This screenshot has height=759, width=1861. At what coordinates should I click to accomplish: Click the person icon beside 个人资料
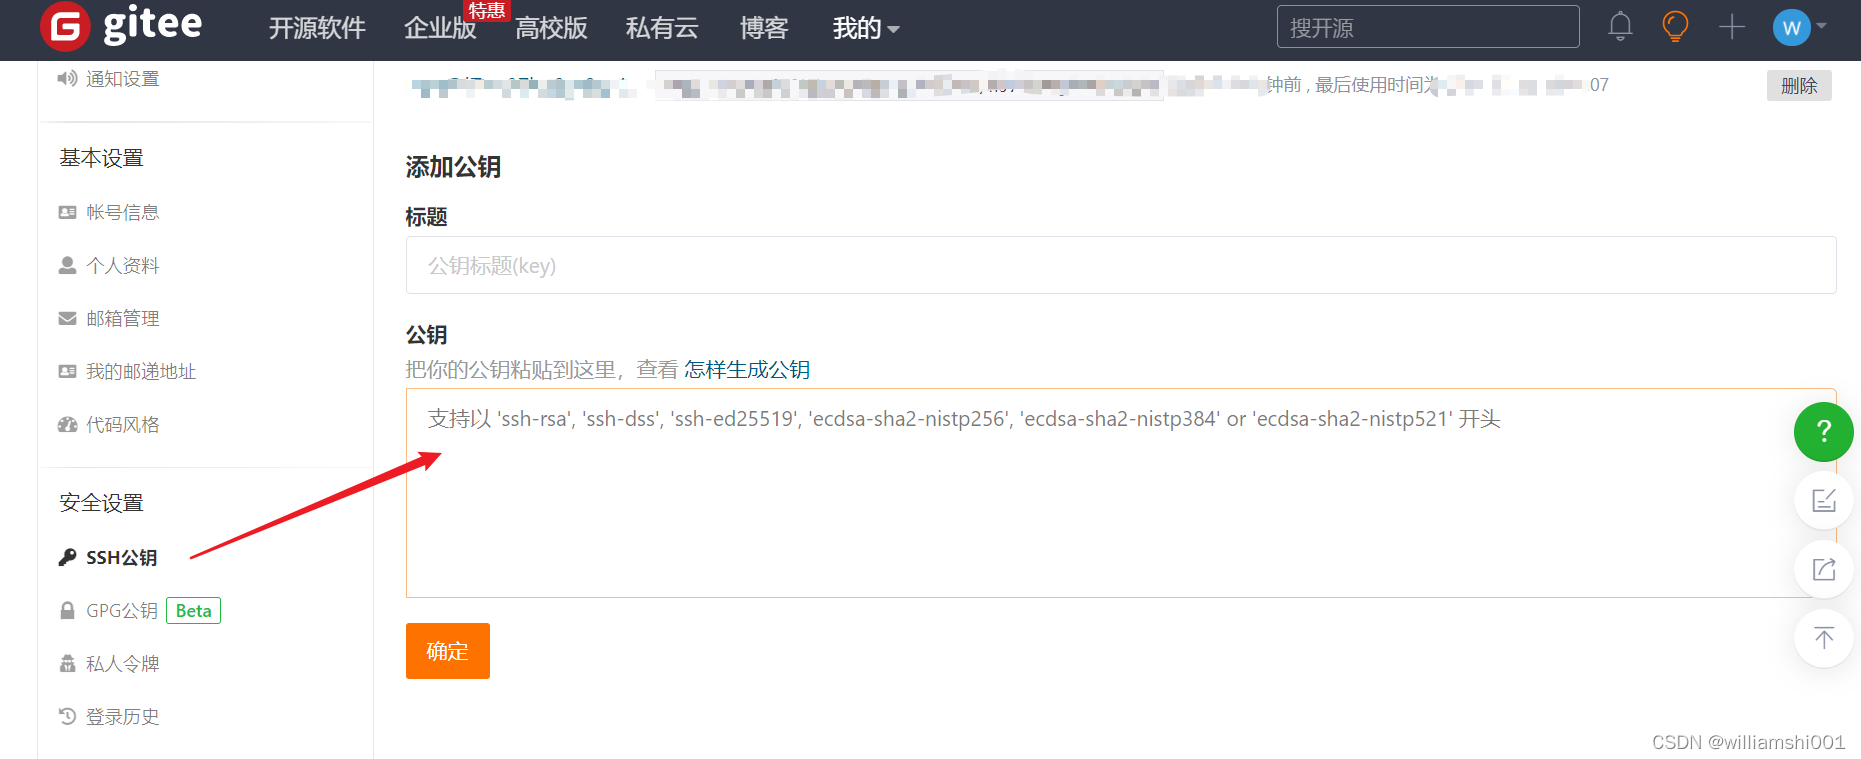tap(67, 265)
